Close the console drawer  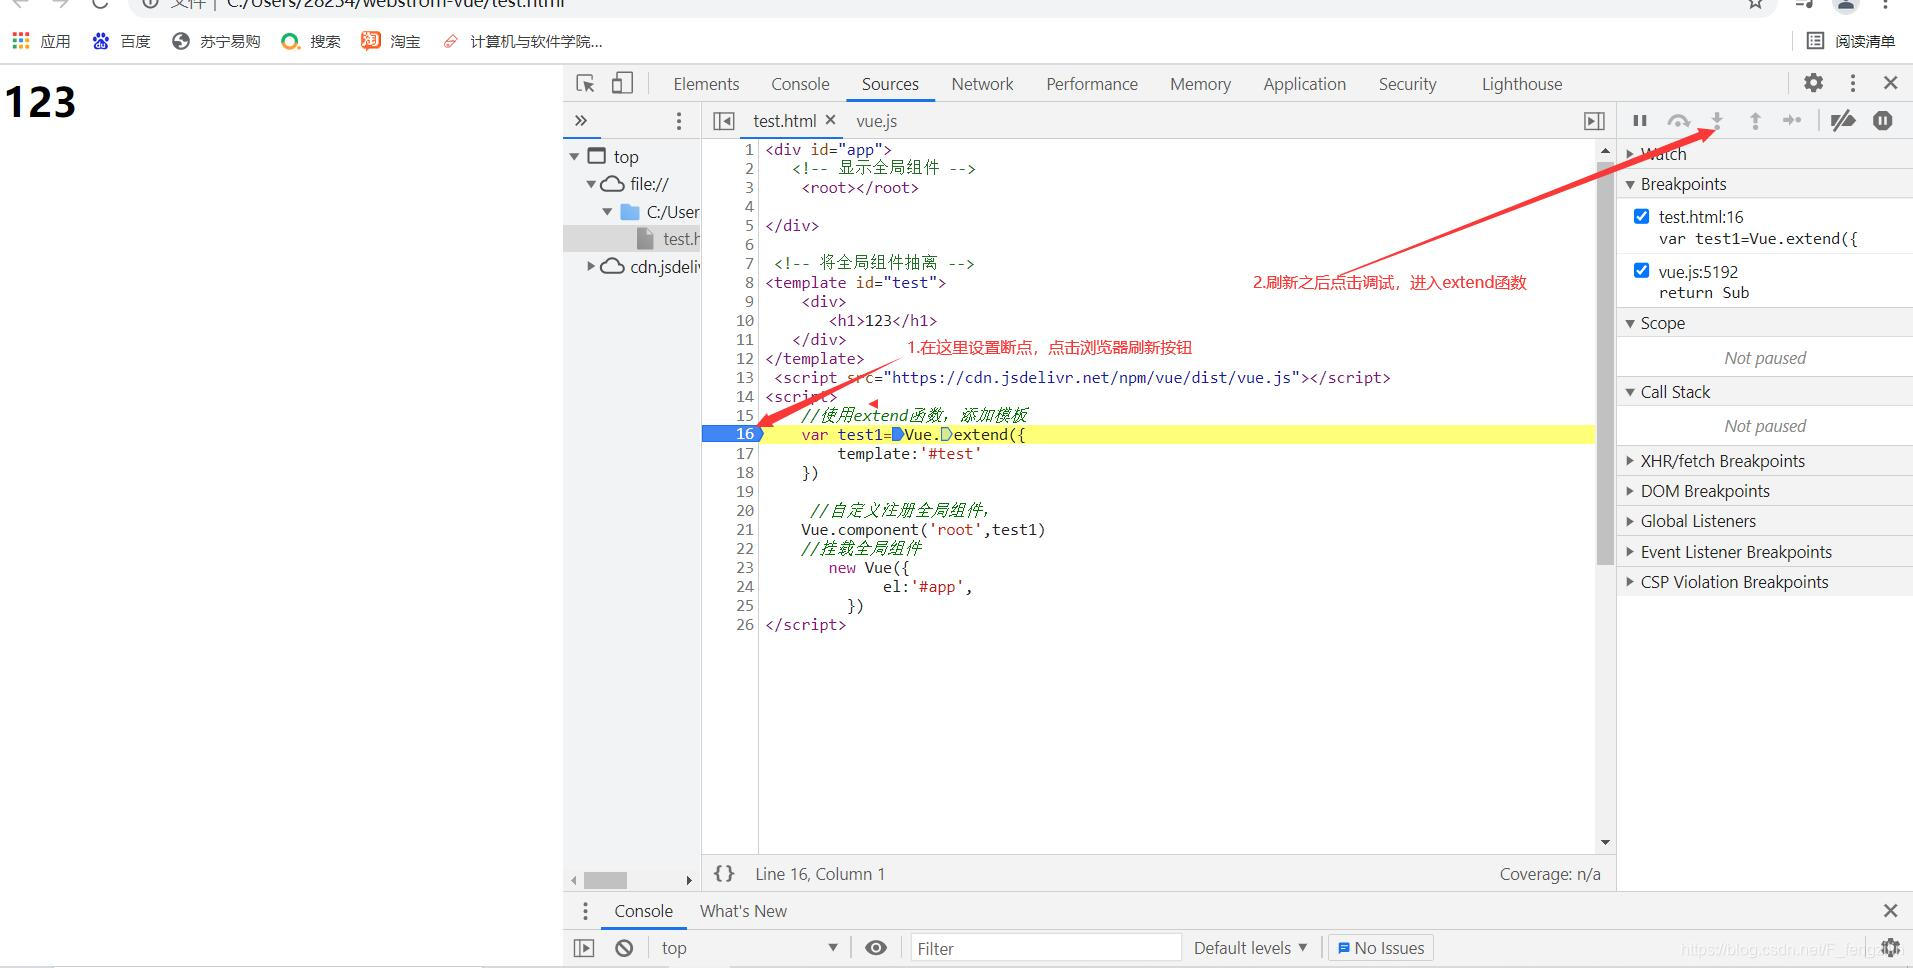point(1890,911)
